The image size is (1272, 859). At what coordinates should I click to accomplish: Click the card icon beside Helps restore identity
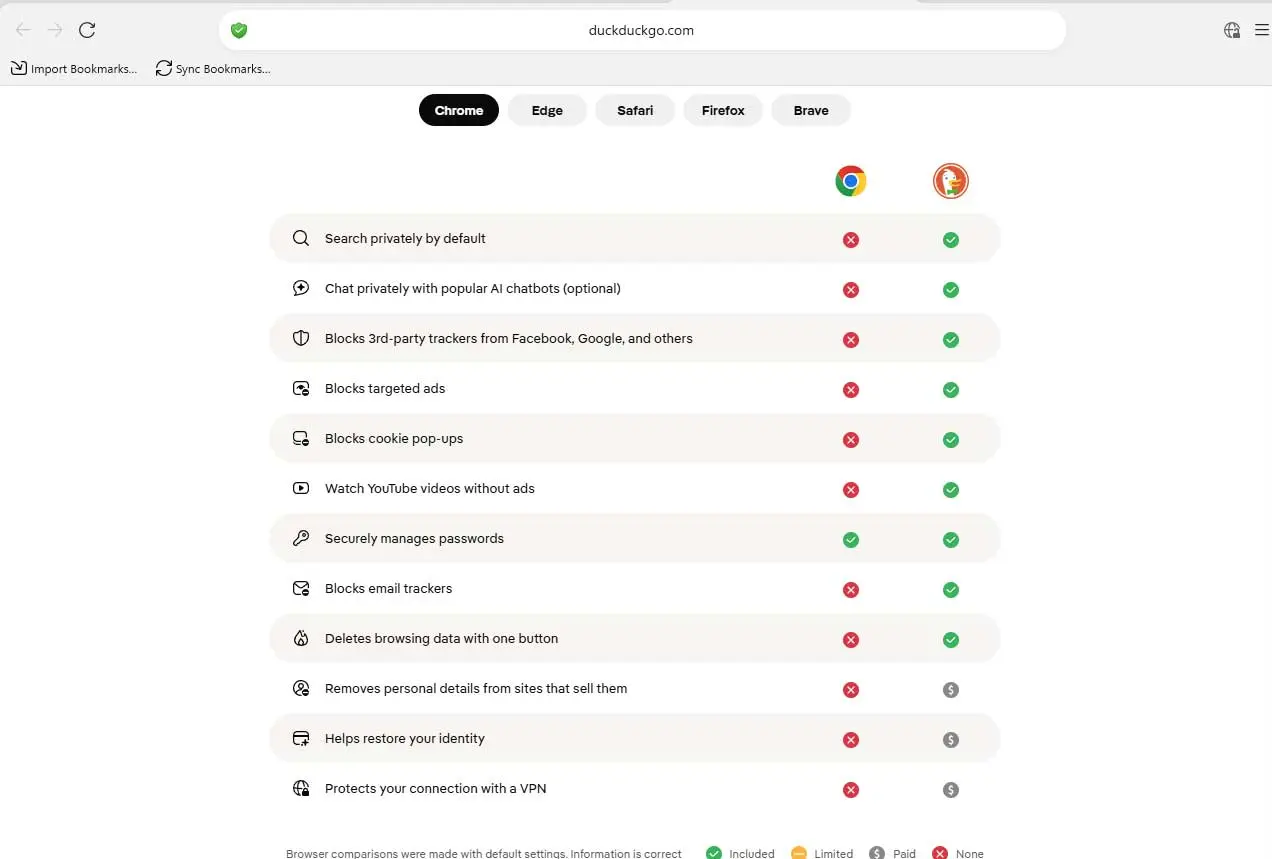click(x=301, y=738)
